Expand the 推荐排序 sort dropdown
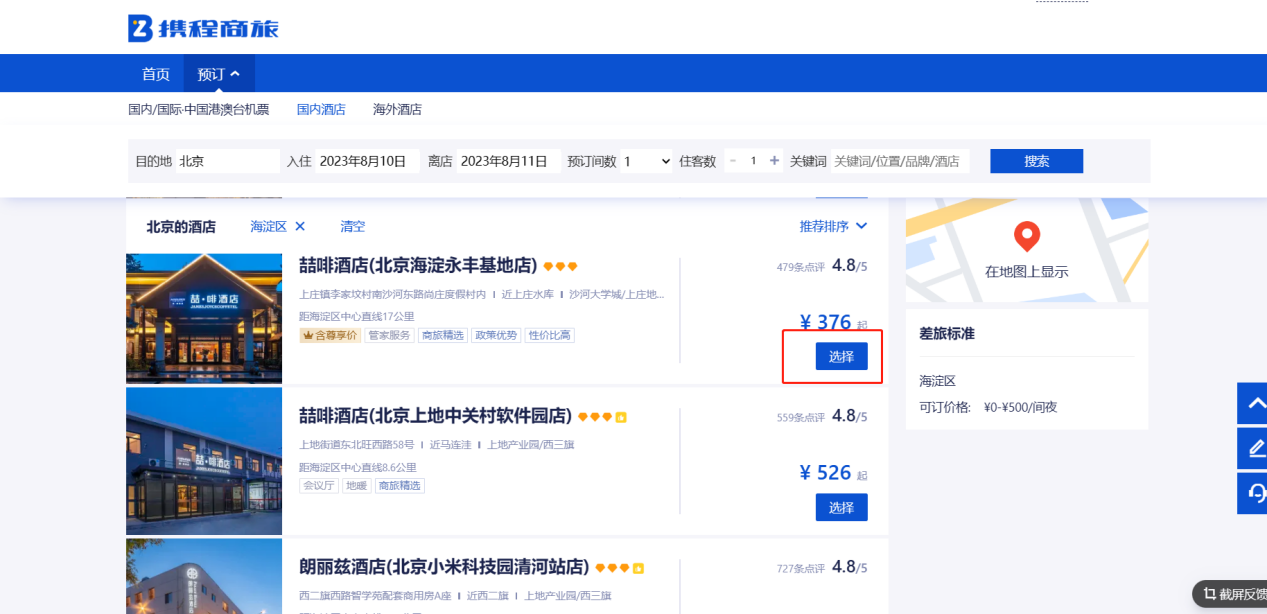 tap(833, 227)
